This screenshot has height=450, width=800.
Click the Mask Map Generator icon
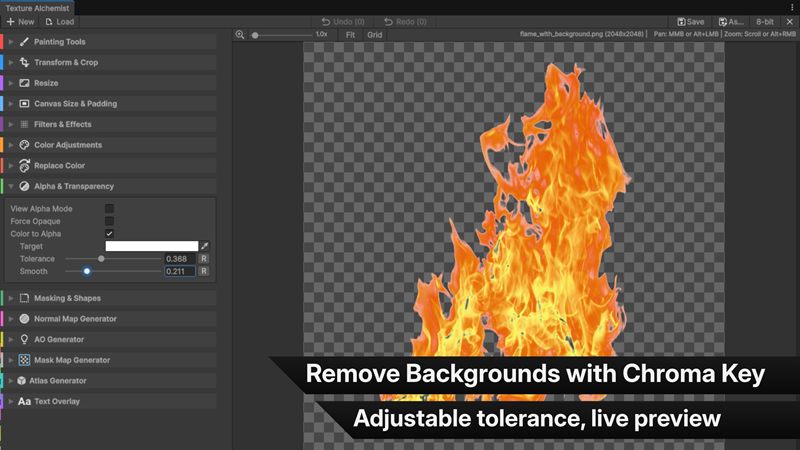click(24, 360)
